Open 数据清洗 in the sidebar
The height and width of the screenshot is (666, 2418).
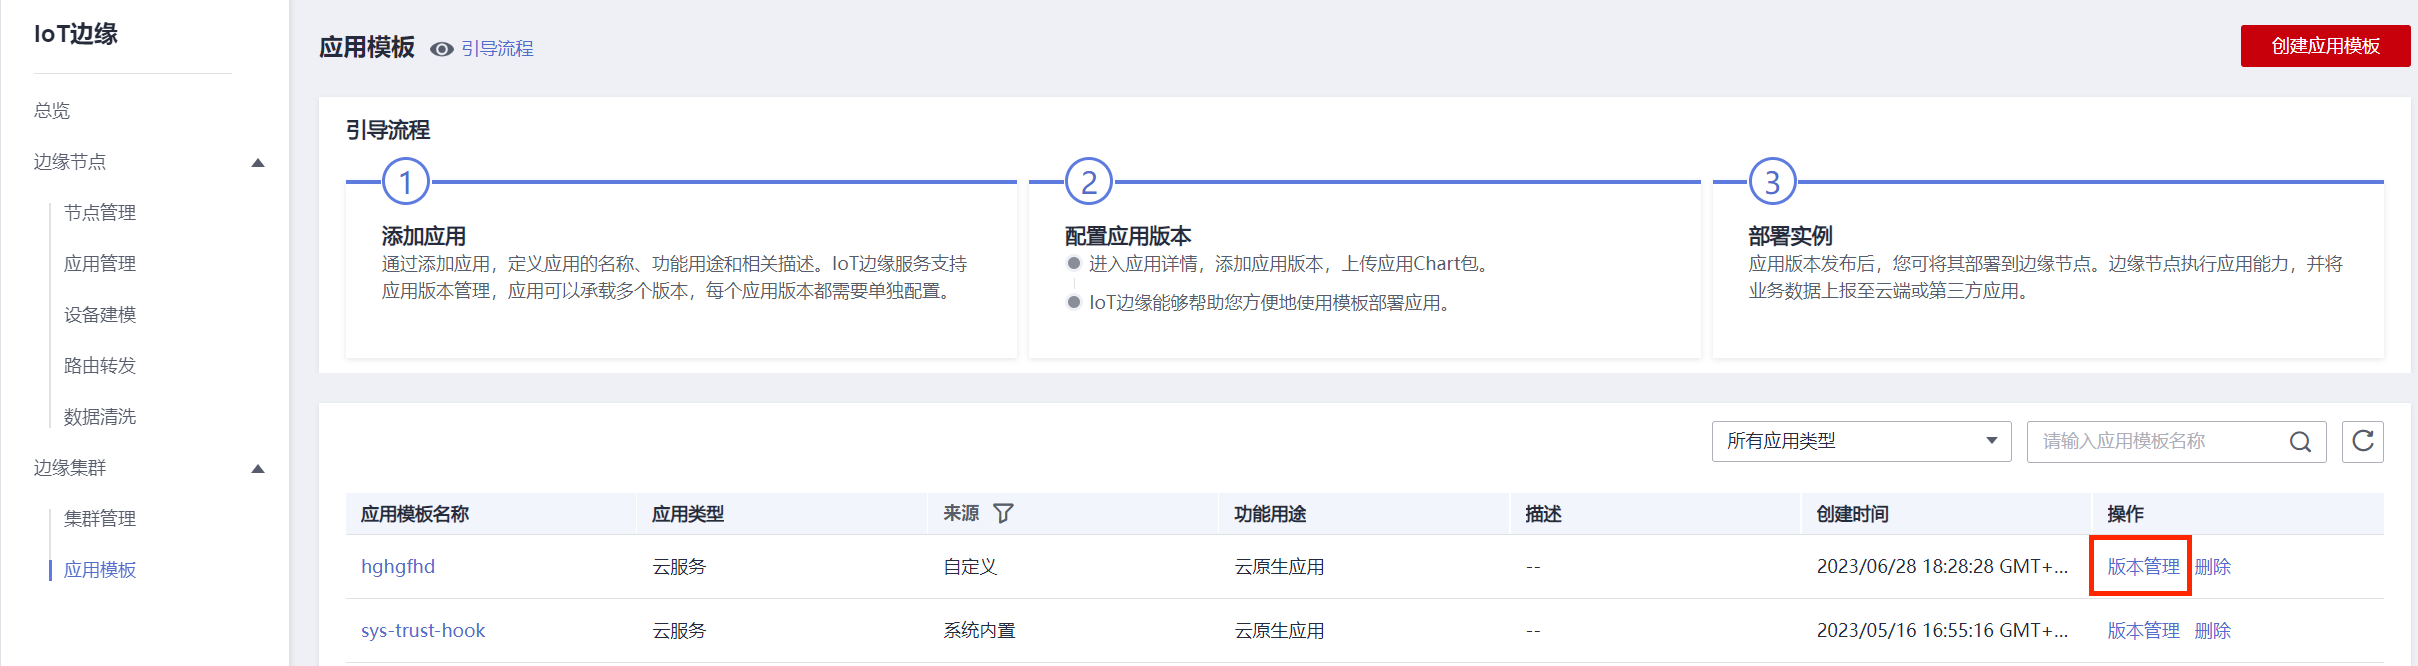[100, 416]
